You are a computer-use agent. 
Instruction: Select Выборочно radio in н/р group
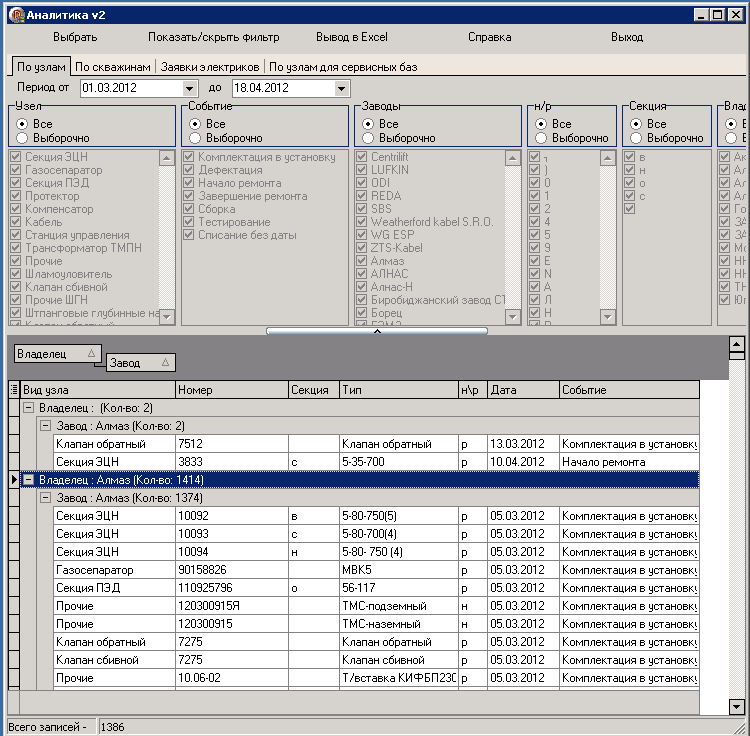541,138
